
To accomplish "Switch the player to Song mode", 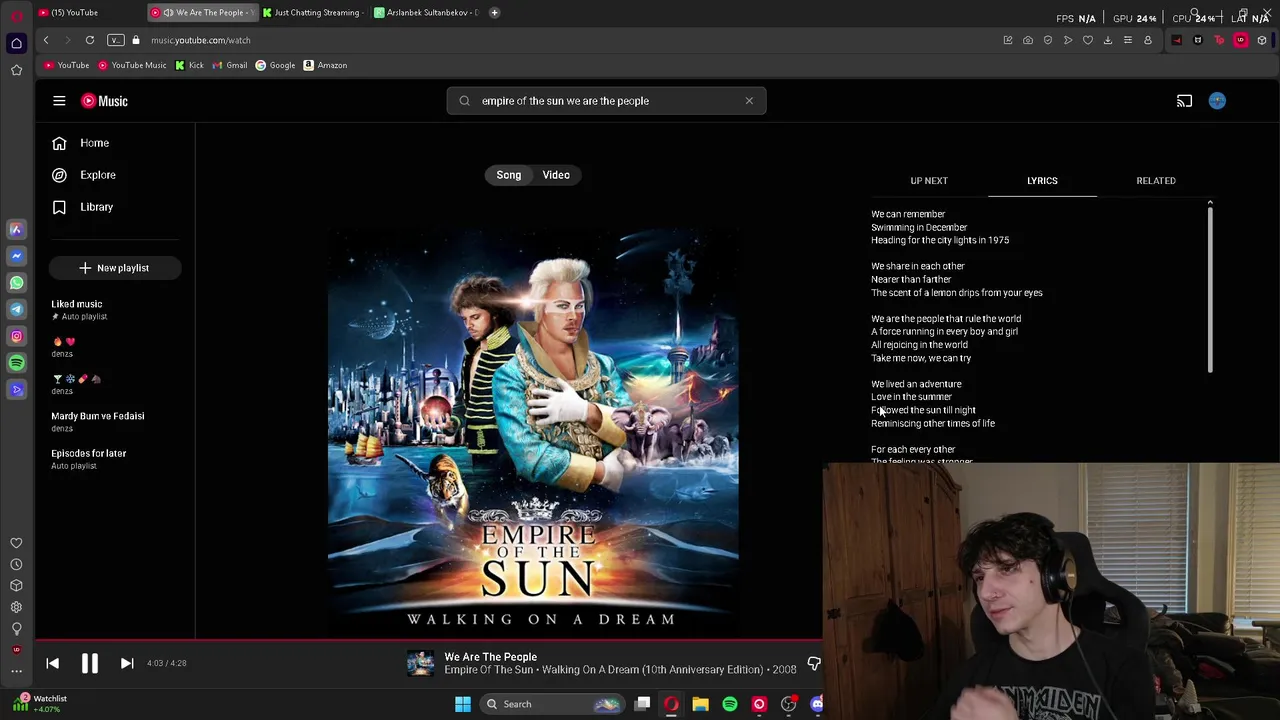I will pyautogui.click(x=509, y=175).
